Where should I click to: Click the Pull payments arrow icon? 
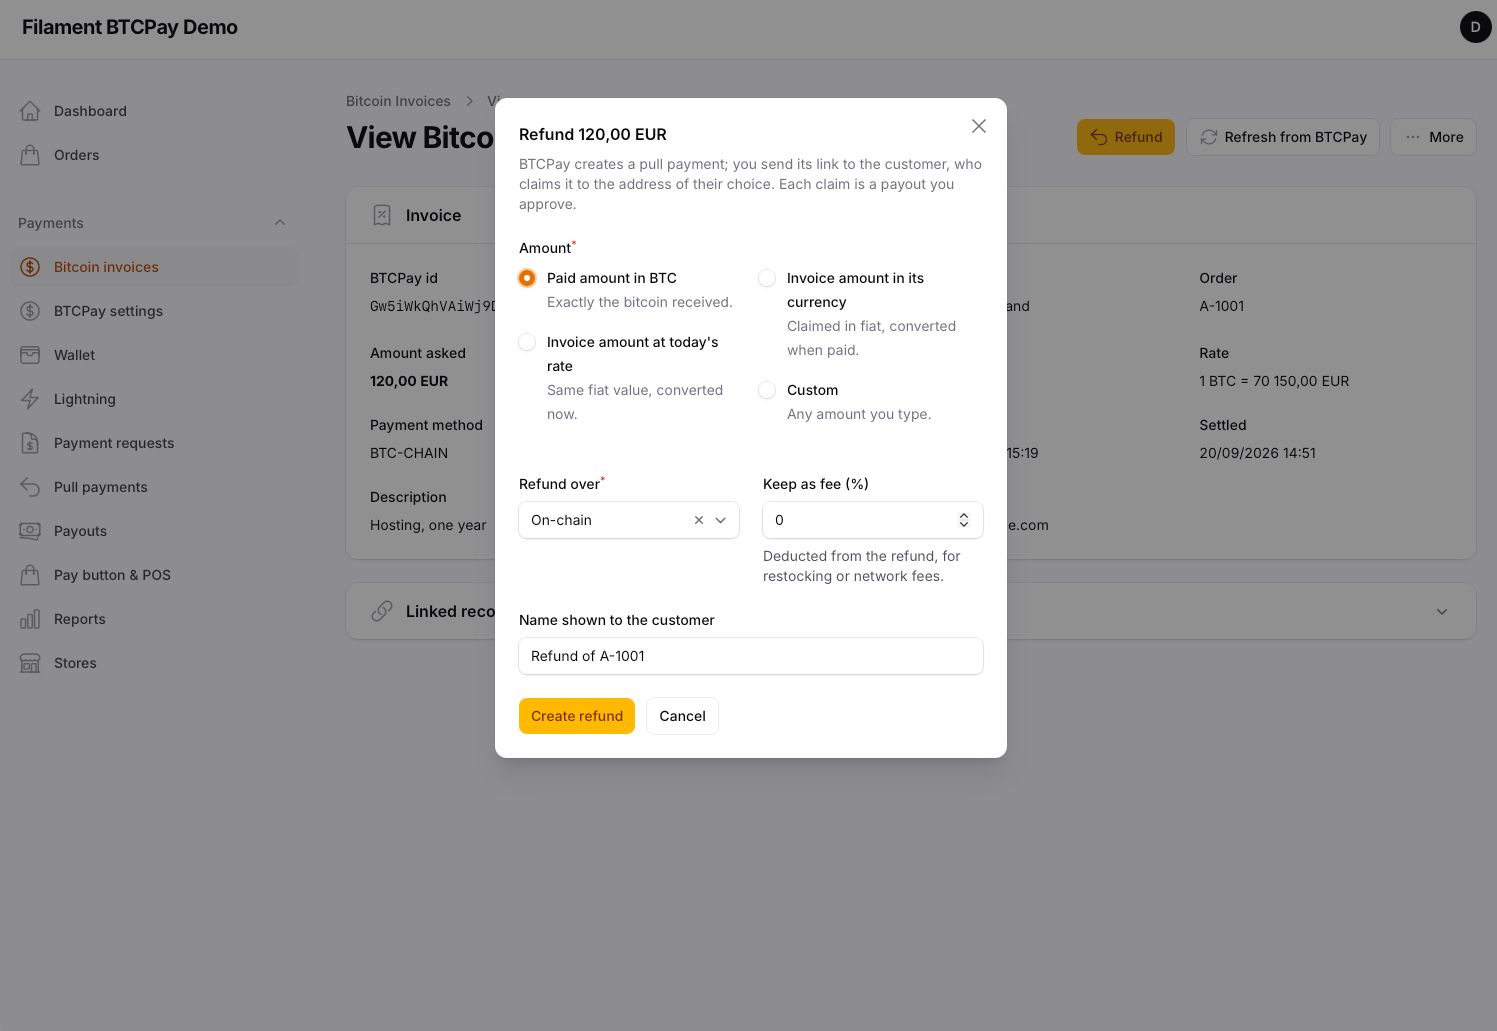pyautogui.click(x=30, y=487)
